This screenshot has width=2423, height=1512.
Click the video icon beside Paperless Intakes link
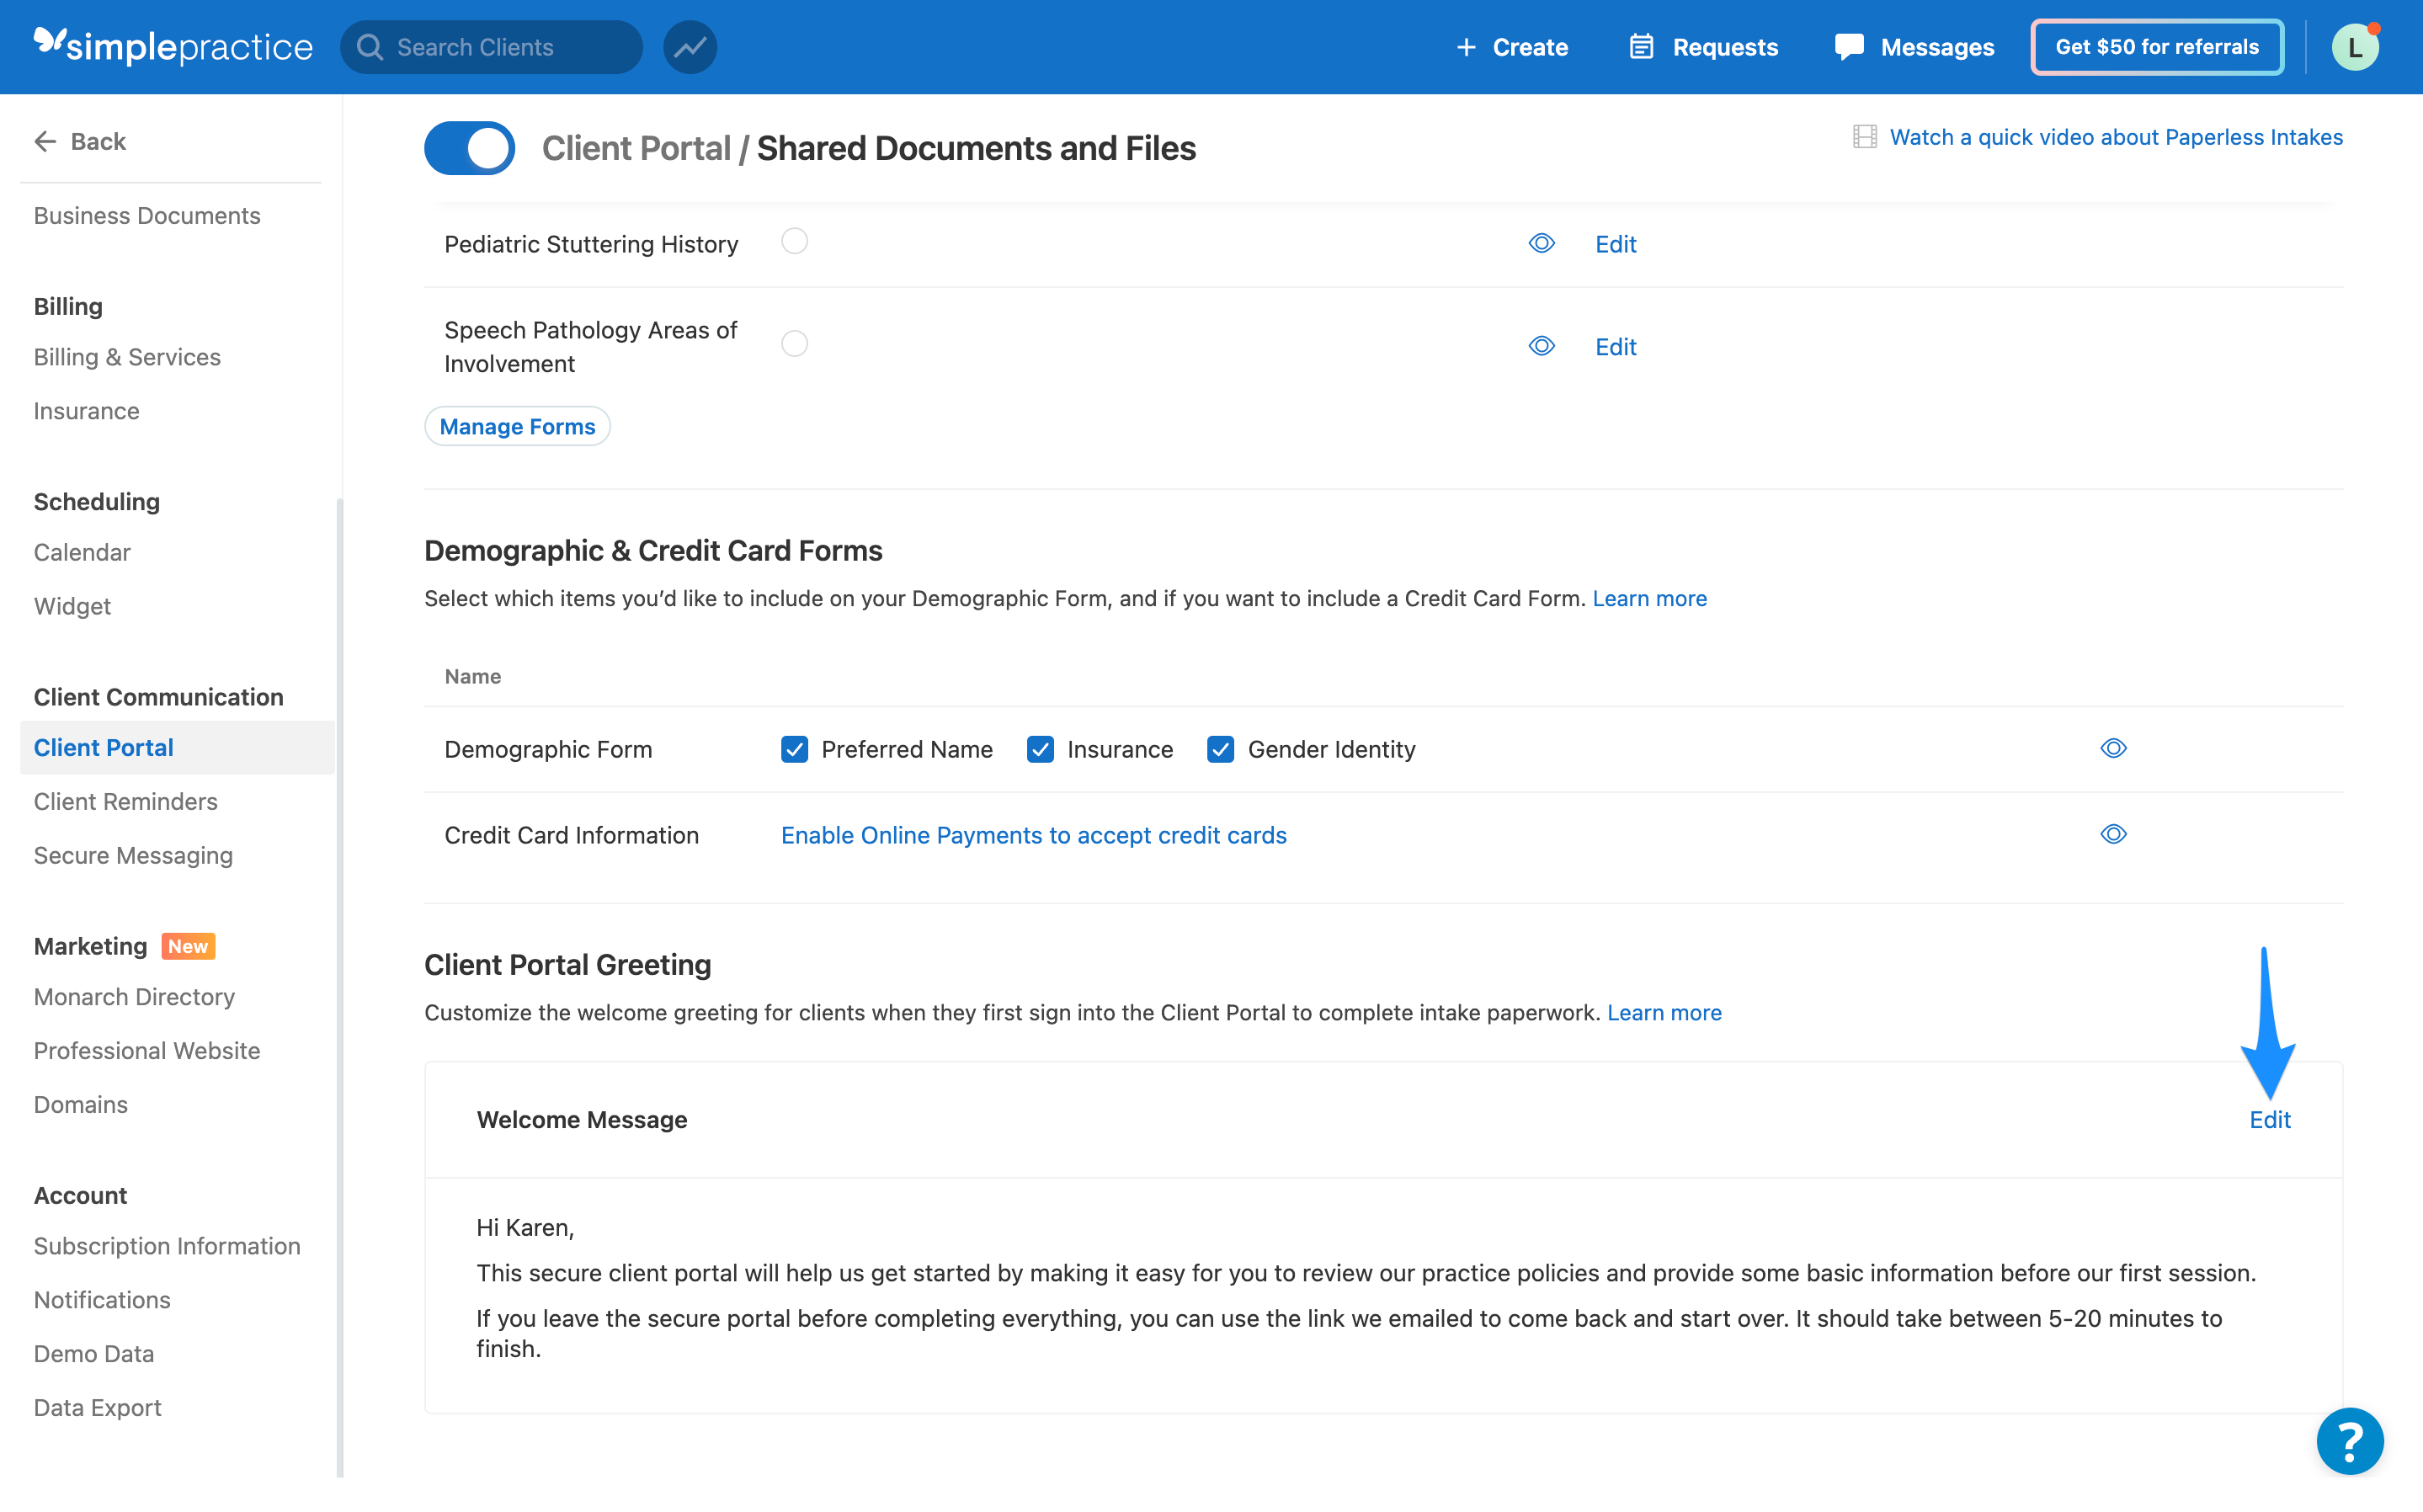(x=1864, y=136)
